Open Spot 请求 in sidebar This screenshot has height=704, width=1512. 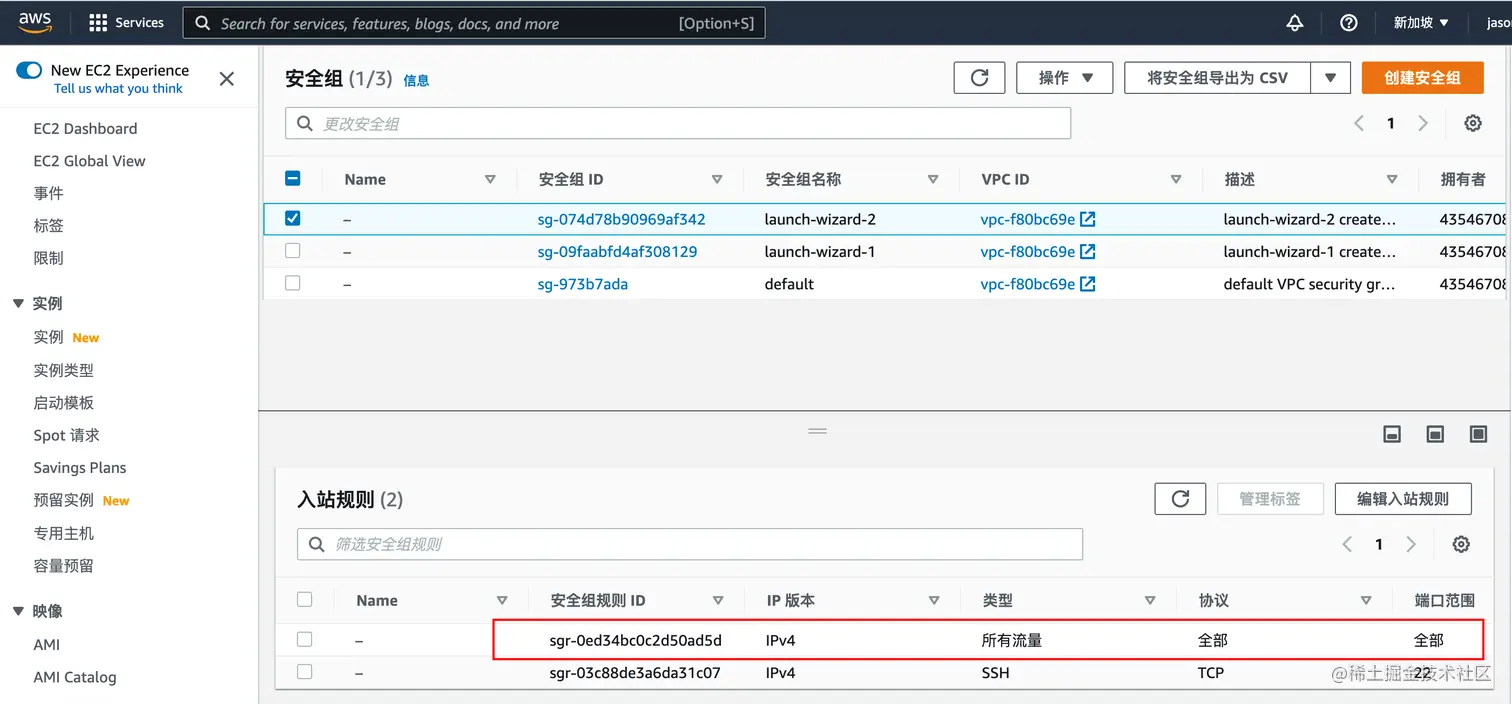tap(66, 435)
